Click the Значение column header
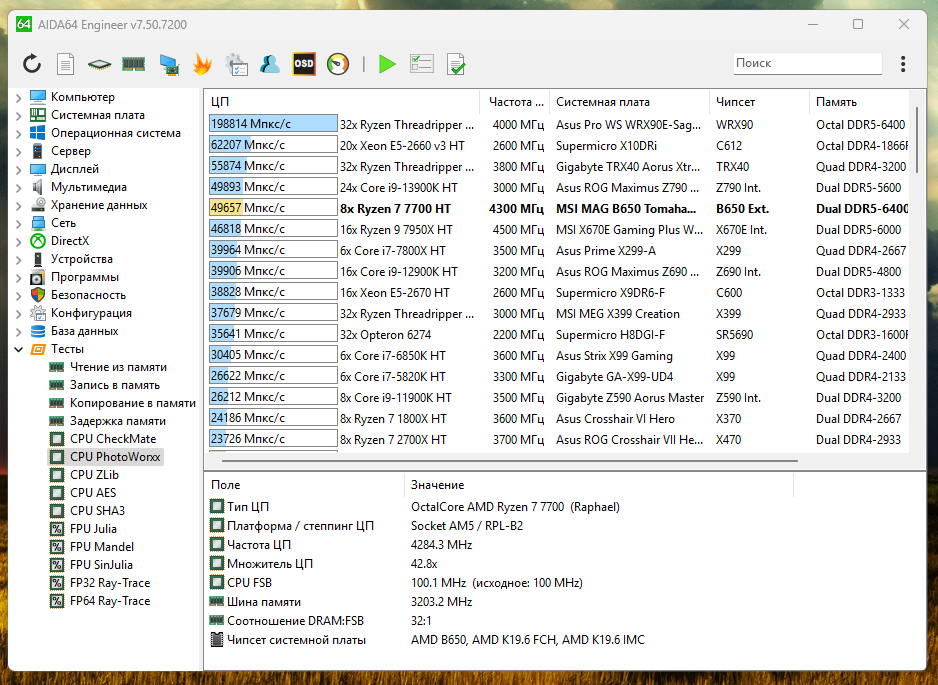 tap(599, 485)
